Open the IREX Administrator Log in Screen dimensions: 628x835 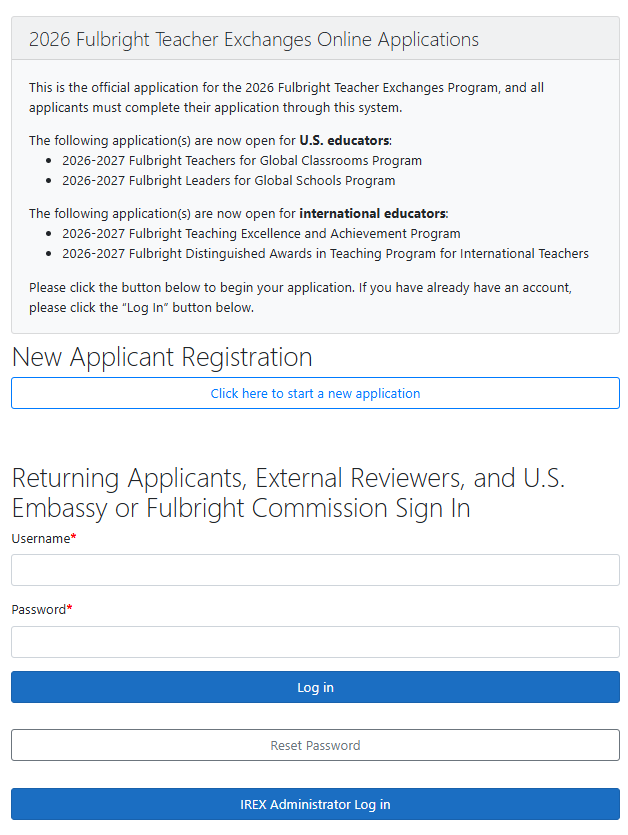pos(315,804)
